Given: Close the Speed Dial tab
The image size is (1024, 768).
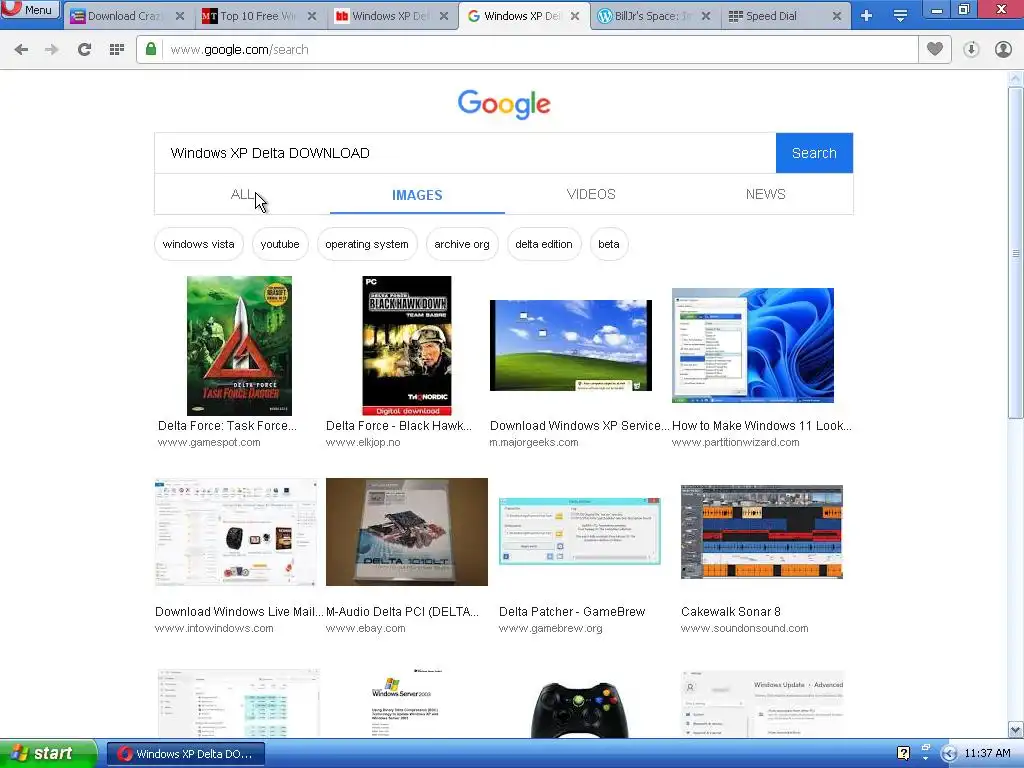Looking at the screenshot, I should click(837, 16).
